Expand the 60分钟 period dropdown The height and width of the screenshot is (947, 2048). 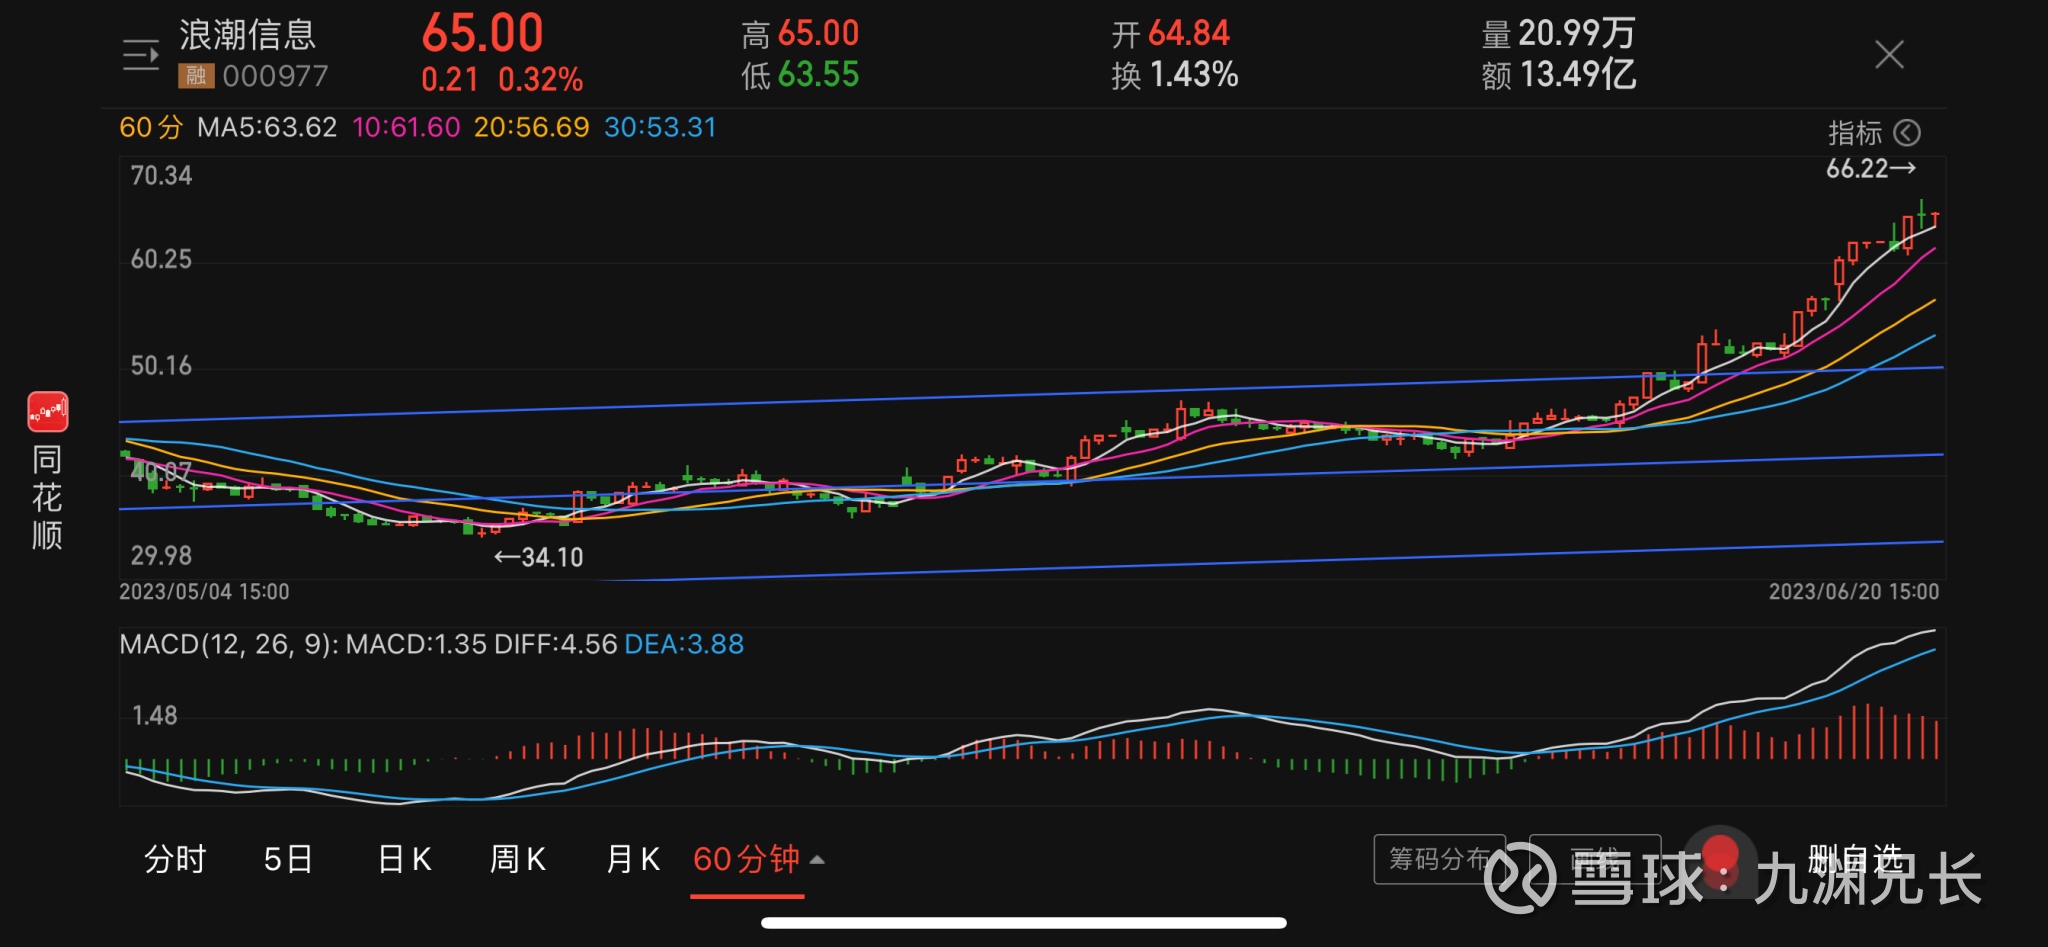click(x=758, y=859)
